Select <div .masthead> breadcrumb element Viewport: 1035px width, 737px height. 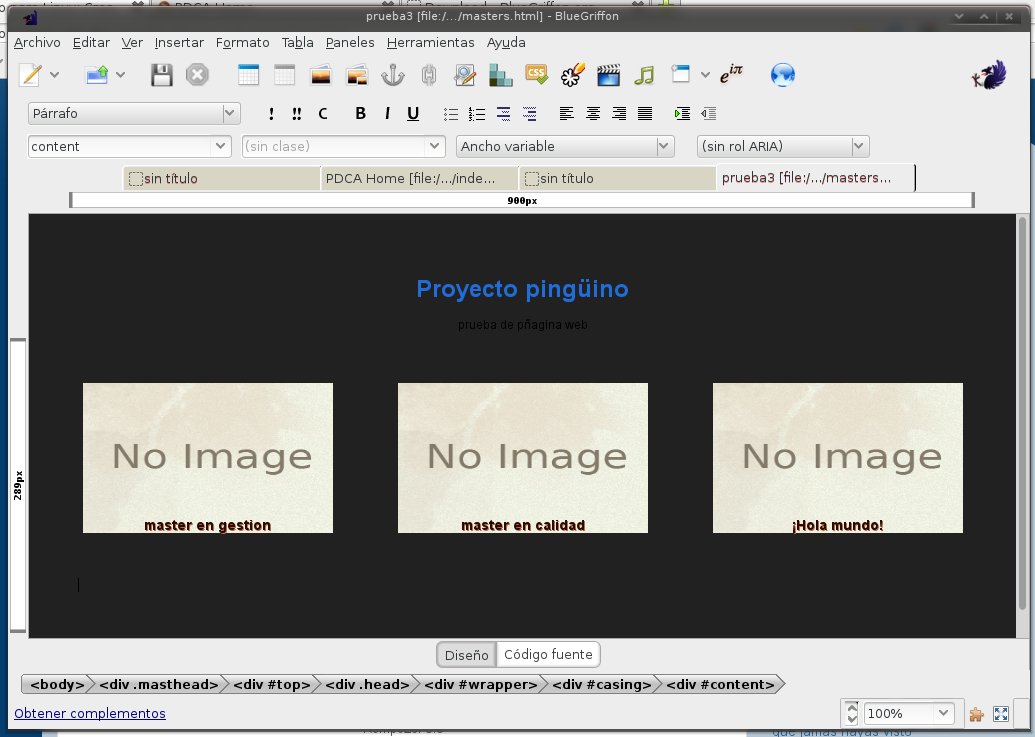tap(158, 684)
